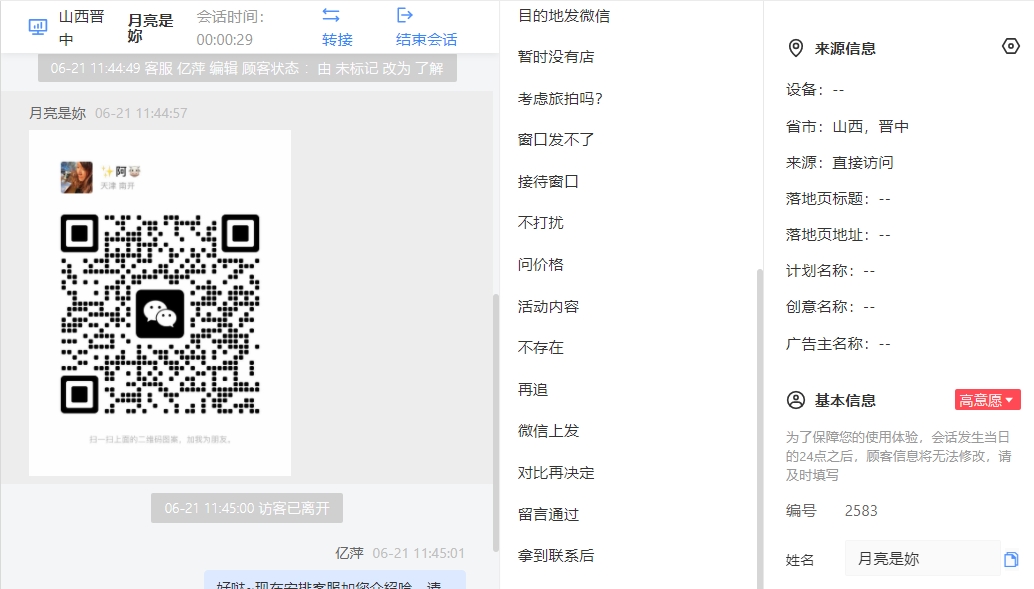Image resolution: width=1034 pixels, height=589 pixels.
Task: Click the 来源信息 section heading
Action: point(845,48)
